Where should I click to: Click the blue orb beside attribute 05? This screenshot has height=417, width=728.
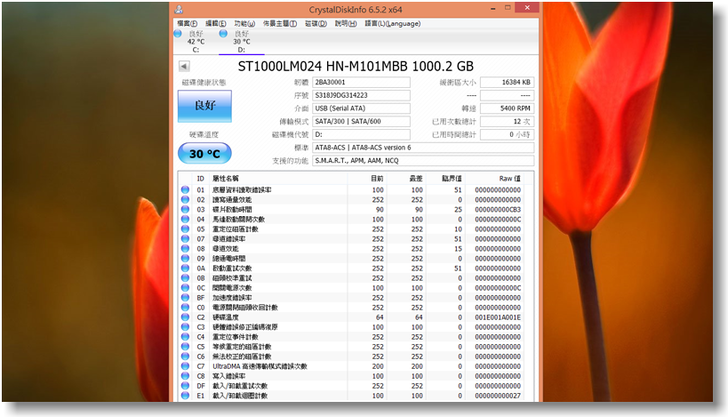[x=185, y=229]
